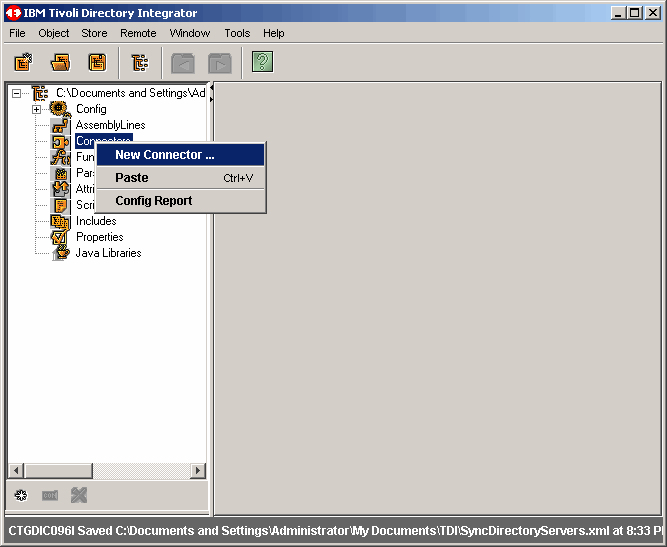Expand the Config tree node
Image resolution: width=667 pixels, height=547 pixels.
(36, 109)
